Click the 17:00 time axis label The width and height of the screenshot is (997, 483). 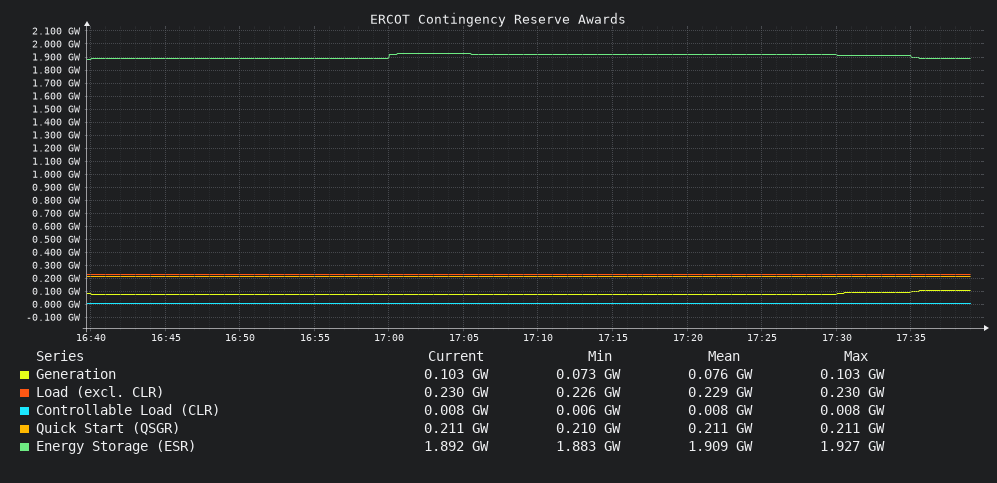click(x=388, y=338)
